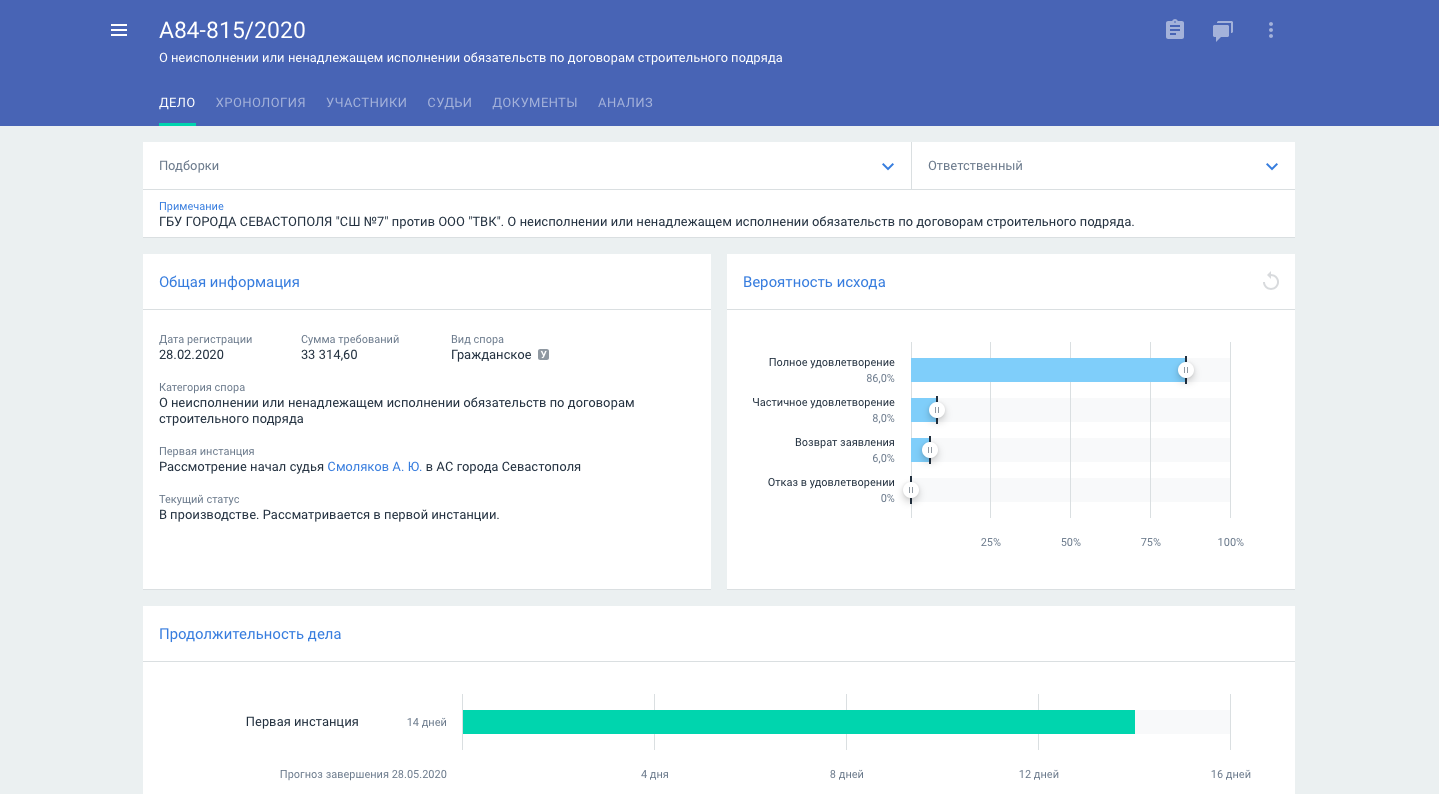
Task: Click the 14 дней duration label
Action: 427,722
